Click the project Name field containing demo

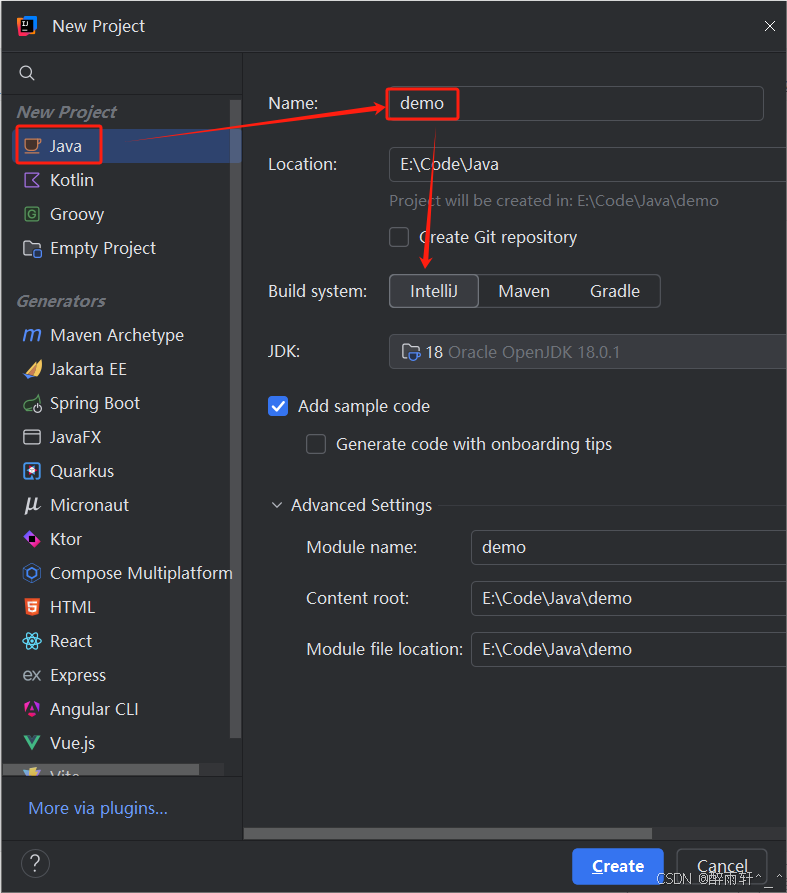tap(576, 103)
